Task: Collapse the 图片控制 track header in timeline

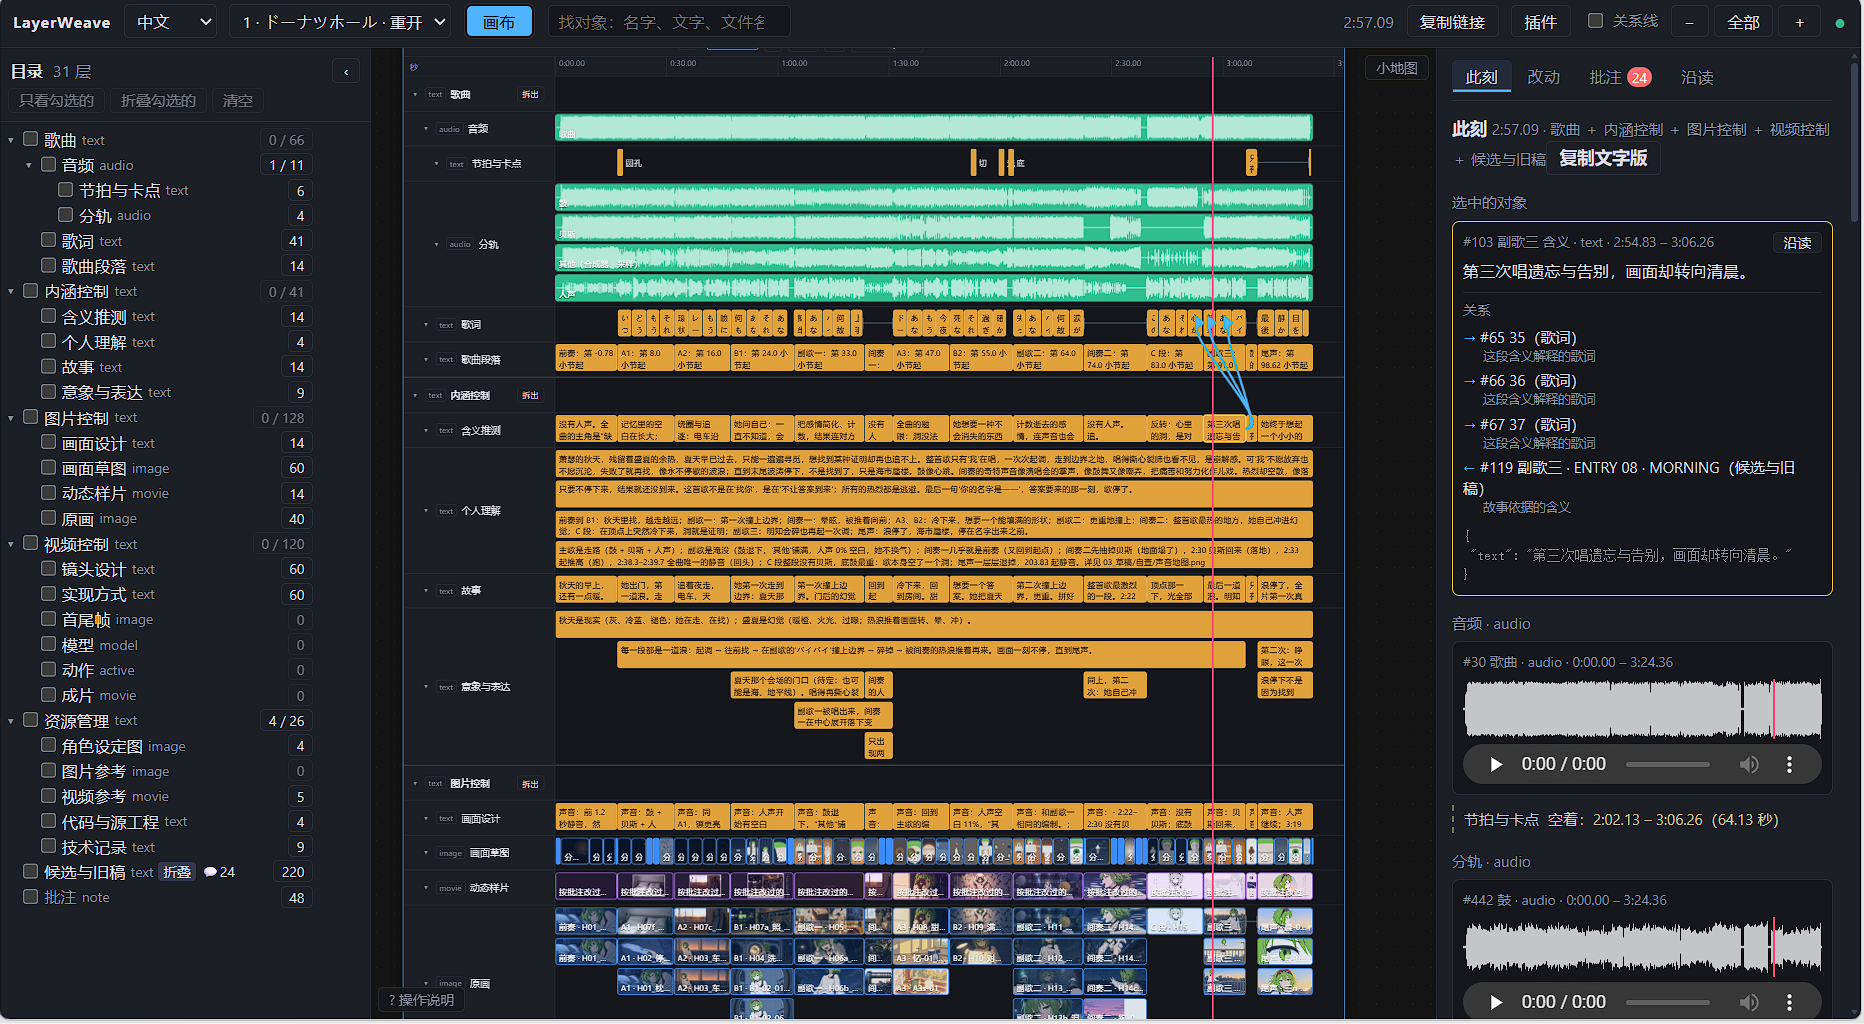Action: pos(416,784)
